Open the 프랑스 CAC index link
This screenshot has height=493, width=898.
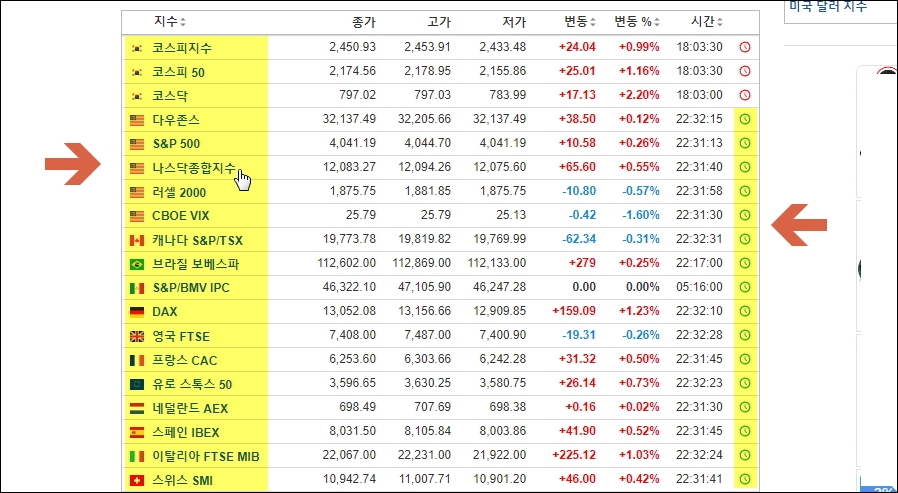[185, 361]
